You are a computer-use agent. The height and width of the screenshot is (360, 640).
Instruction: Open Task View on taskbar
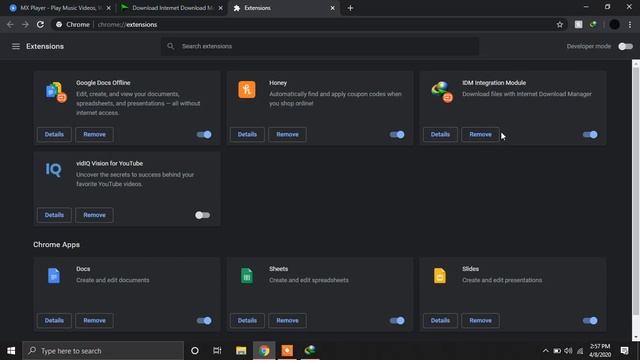coord(217,351)
